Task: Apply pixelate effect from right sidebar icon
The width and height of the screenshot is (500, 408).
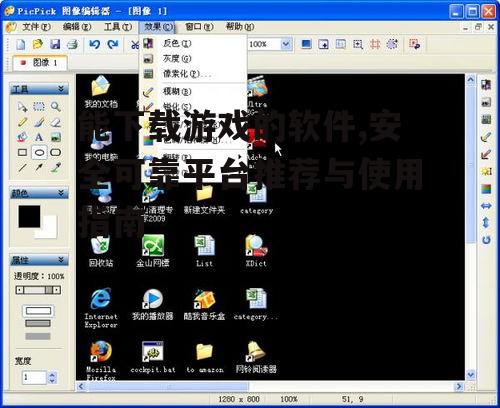Action: click(486, 119)
